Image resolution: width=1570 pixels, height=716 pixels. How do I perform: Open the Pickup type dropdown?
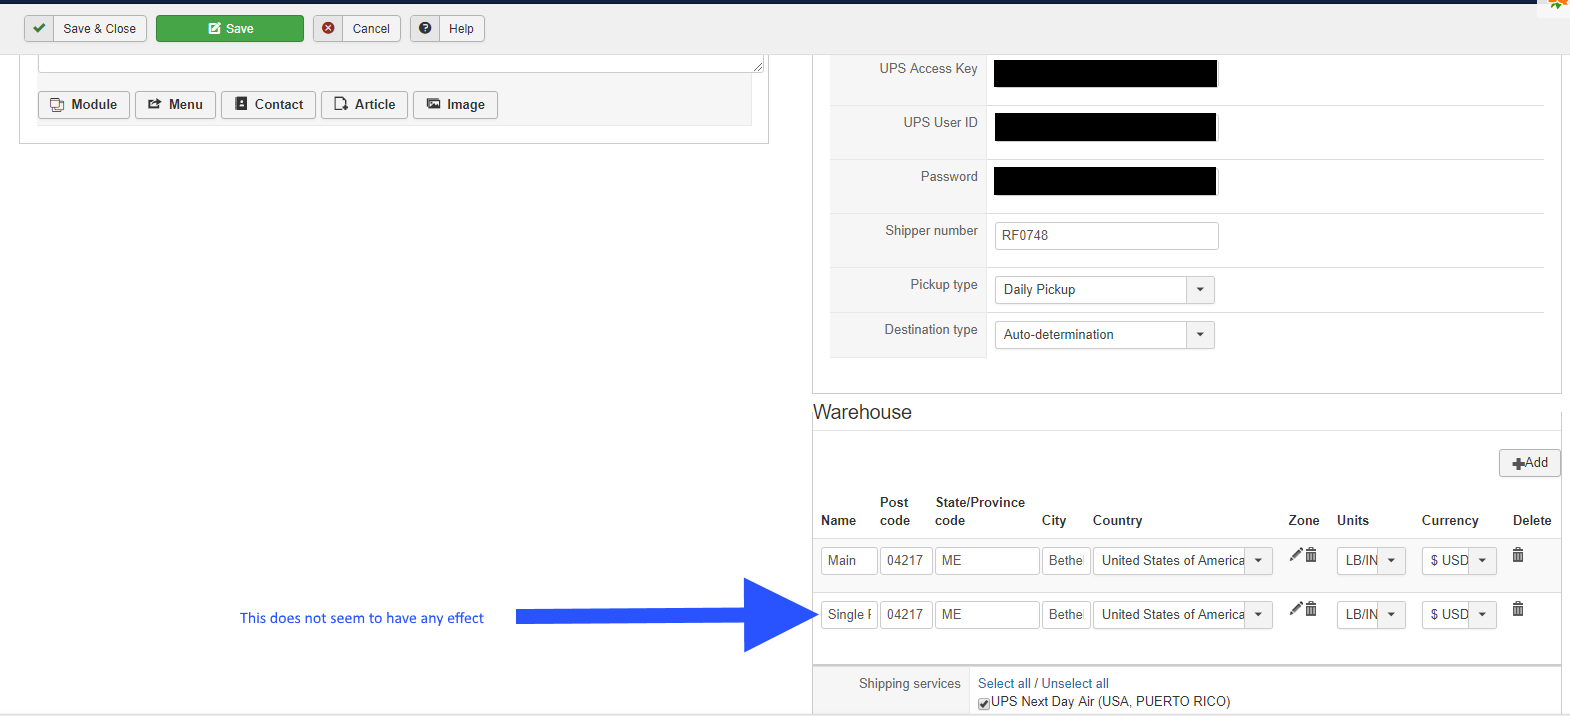[1105, 290]
